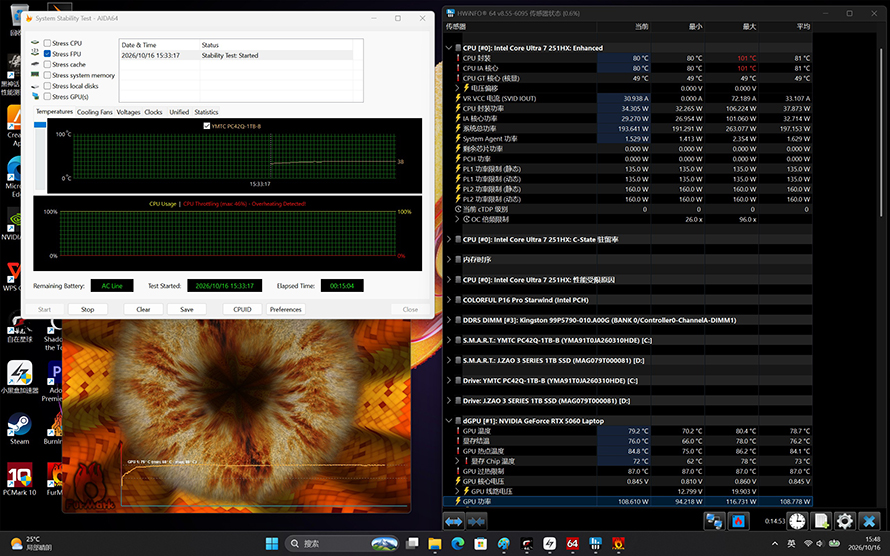Click the taskbar search box
The height and width of the screenshot is (556, 890).
click(x=341, y=544)
